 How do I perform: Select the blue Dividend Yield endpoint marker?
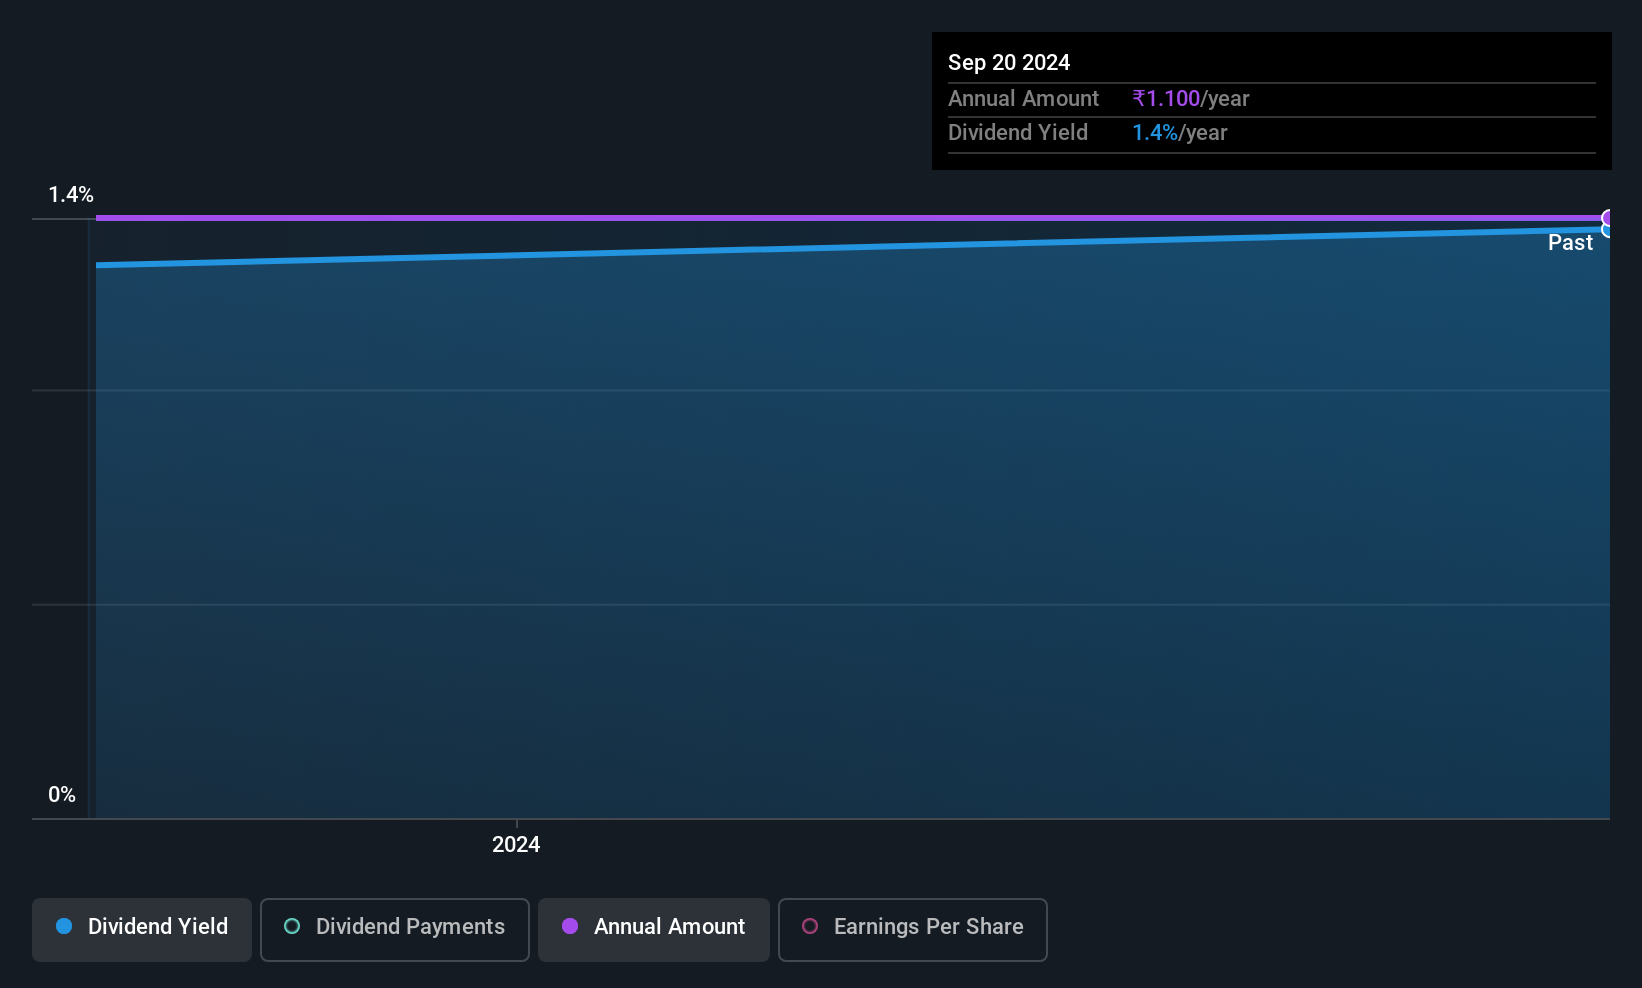[1607, 231]
